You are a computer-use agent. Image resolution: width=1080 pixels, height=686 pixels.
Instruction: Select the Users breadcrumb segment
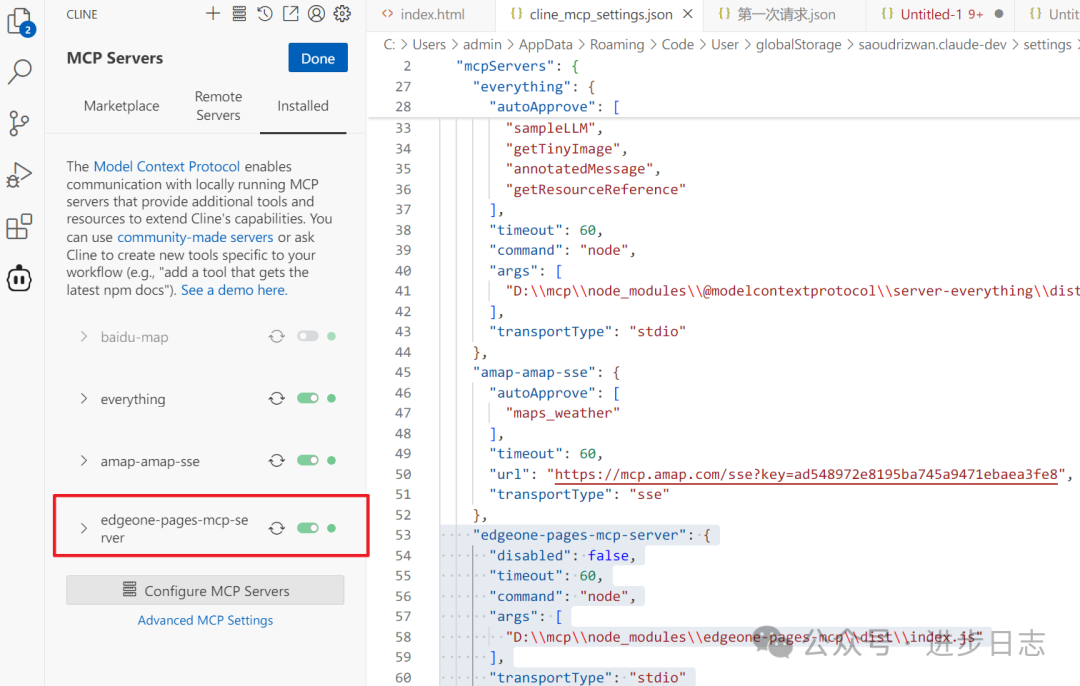(x=428, y=45)
